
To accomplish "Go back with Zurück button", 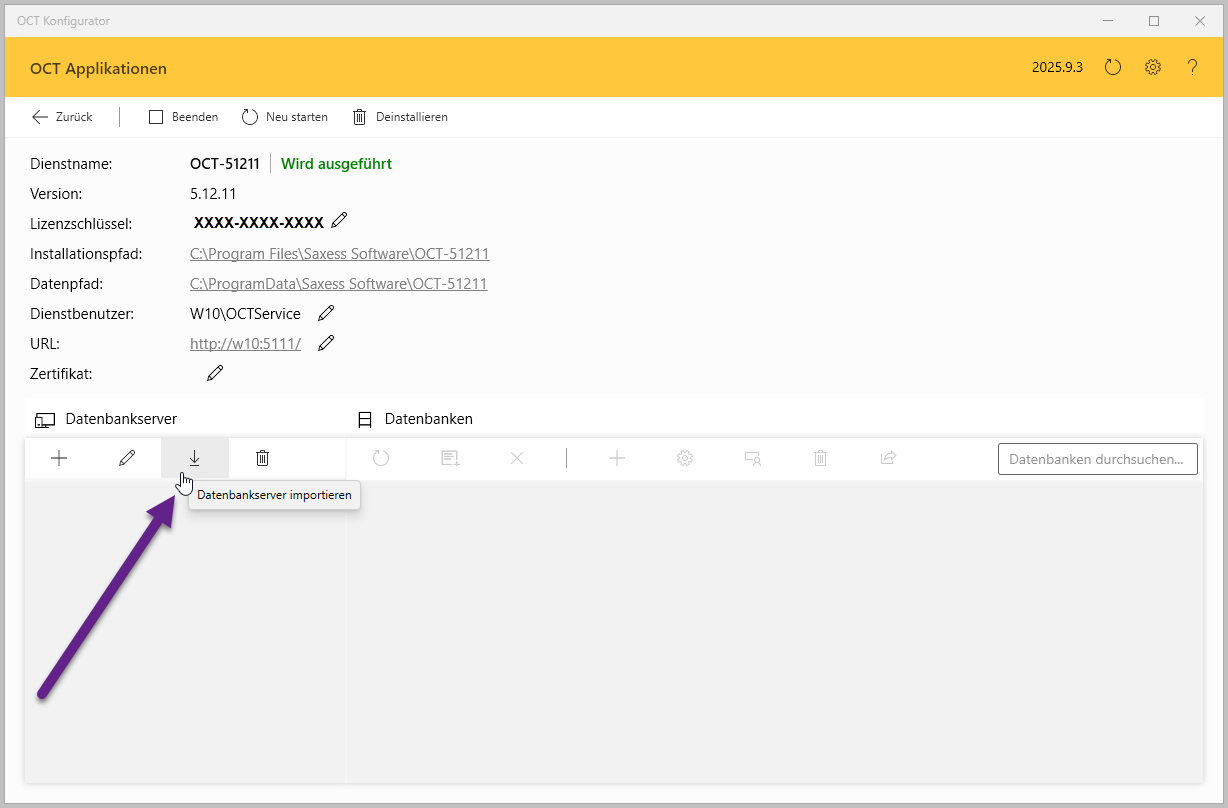I will tap(62, 117).
